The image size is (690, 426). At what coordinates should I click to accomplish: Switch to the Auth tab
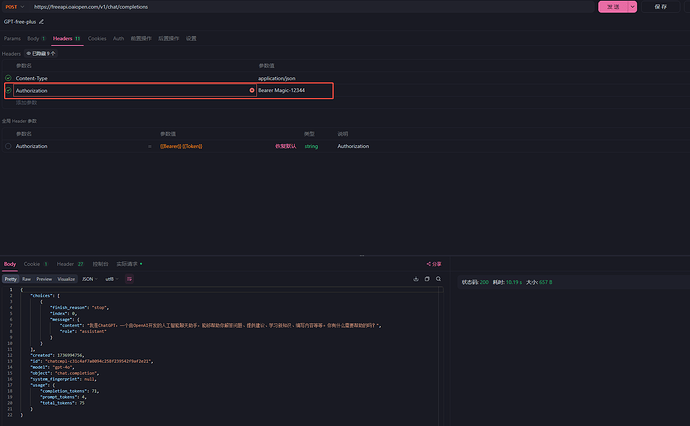[x=118, y=38]
